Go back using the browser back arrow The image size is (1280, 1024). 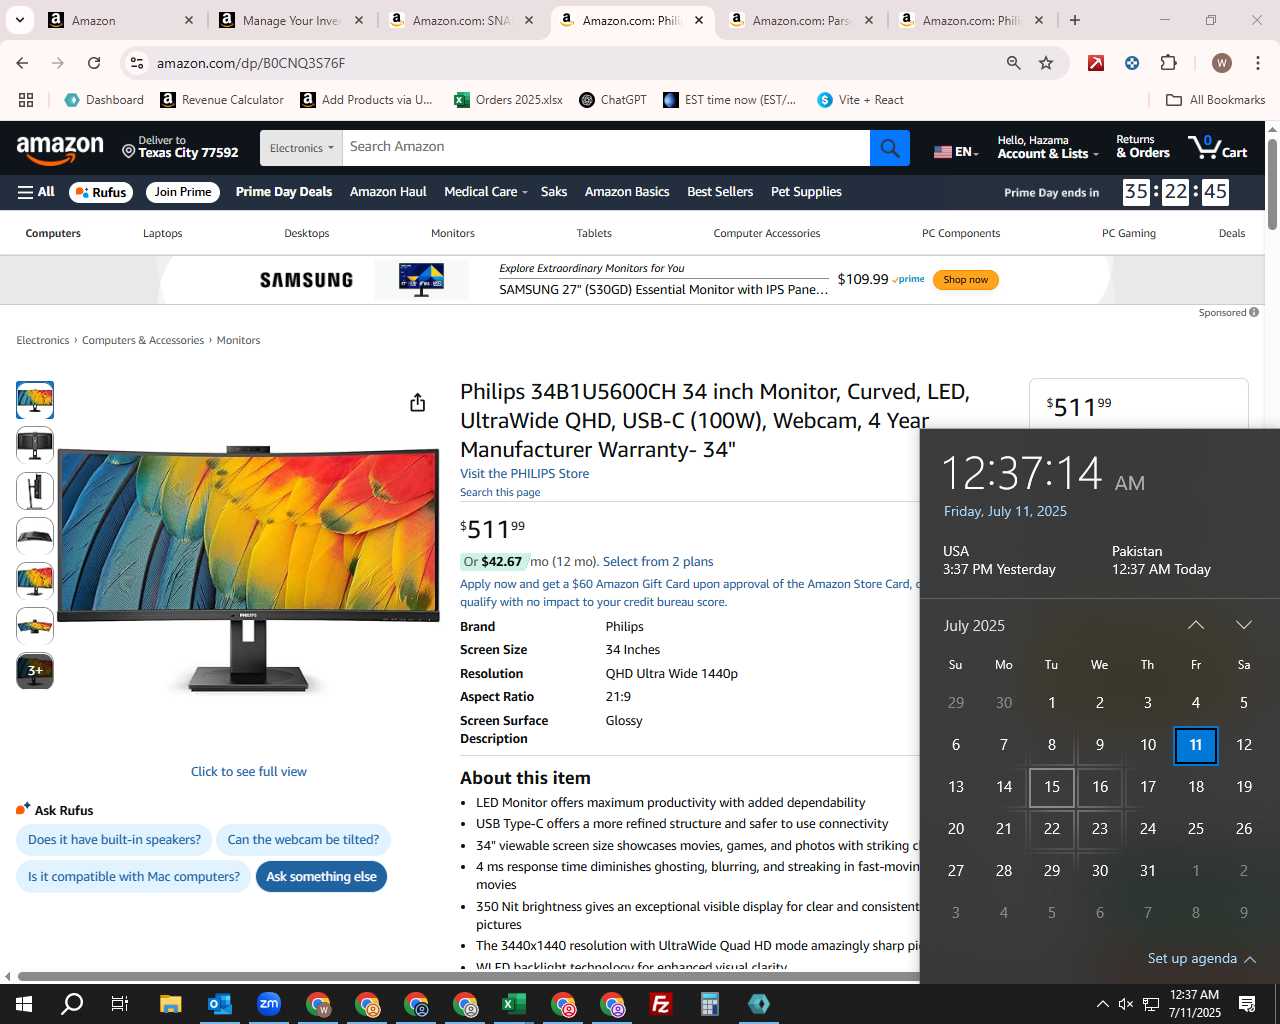(x=22, y=63)
